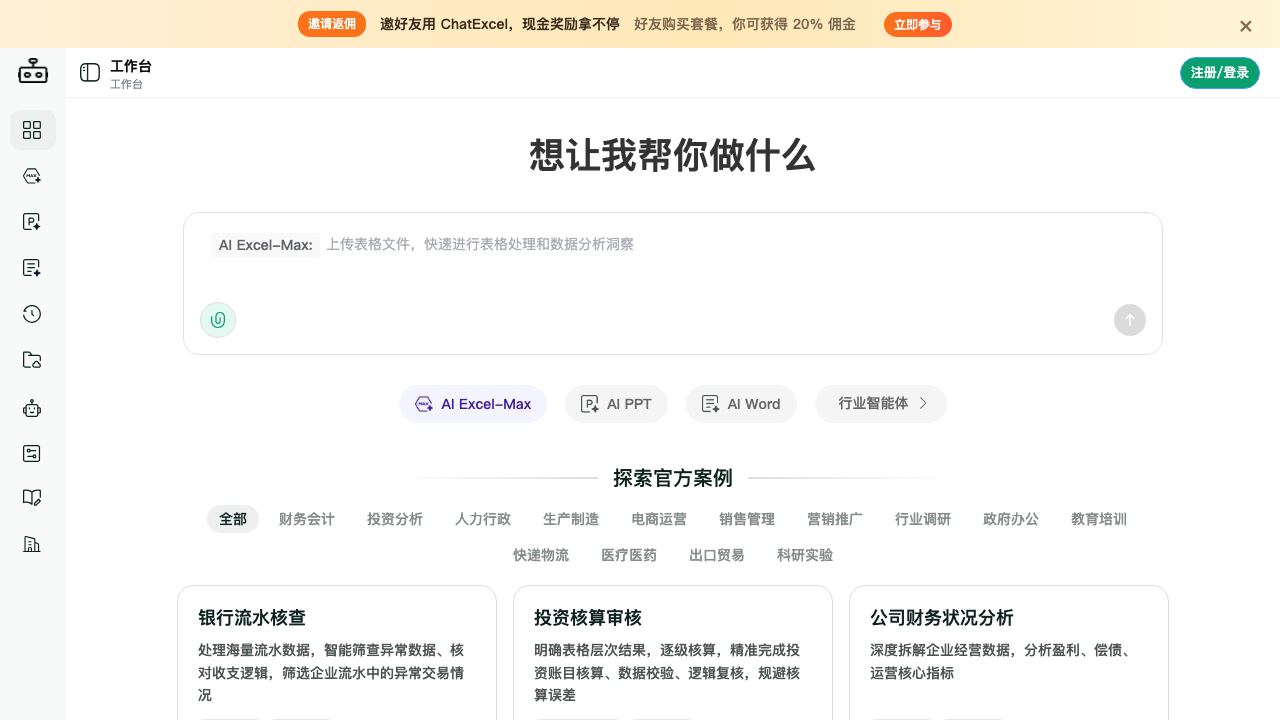Click the ChatExcel robot logo
This screenshot has width=1280, height=720.
(33, 71)
